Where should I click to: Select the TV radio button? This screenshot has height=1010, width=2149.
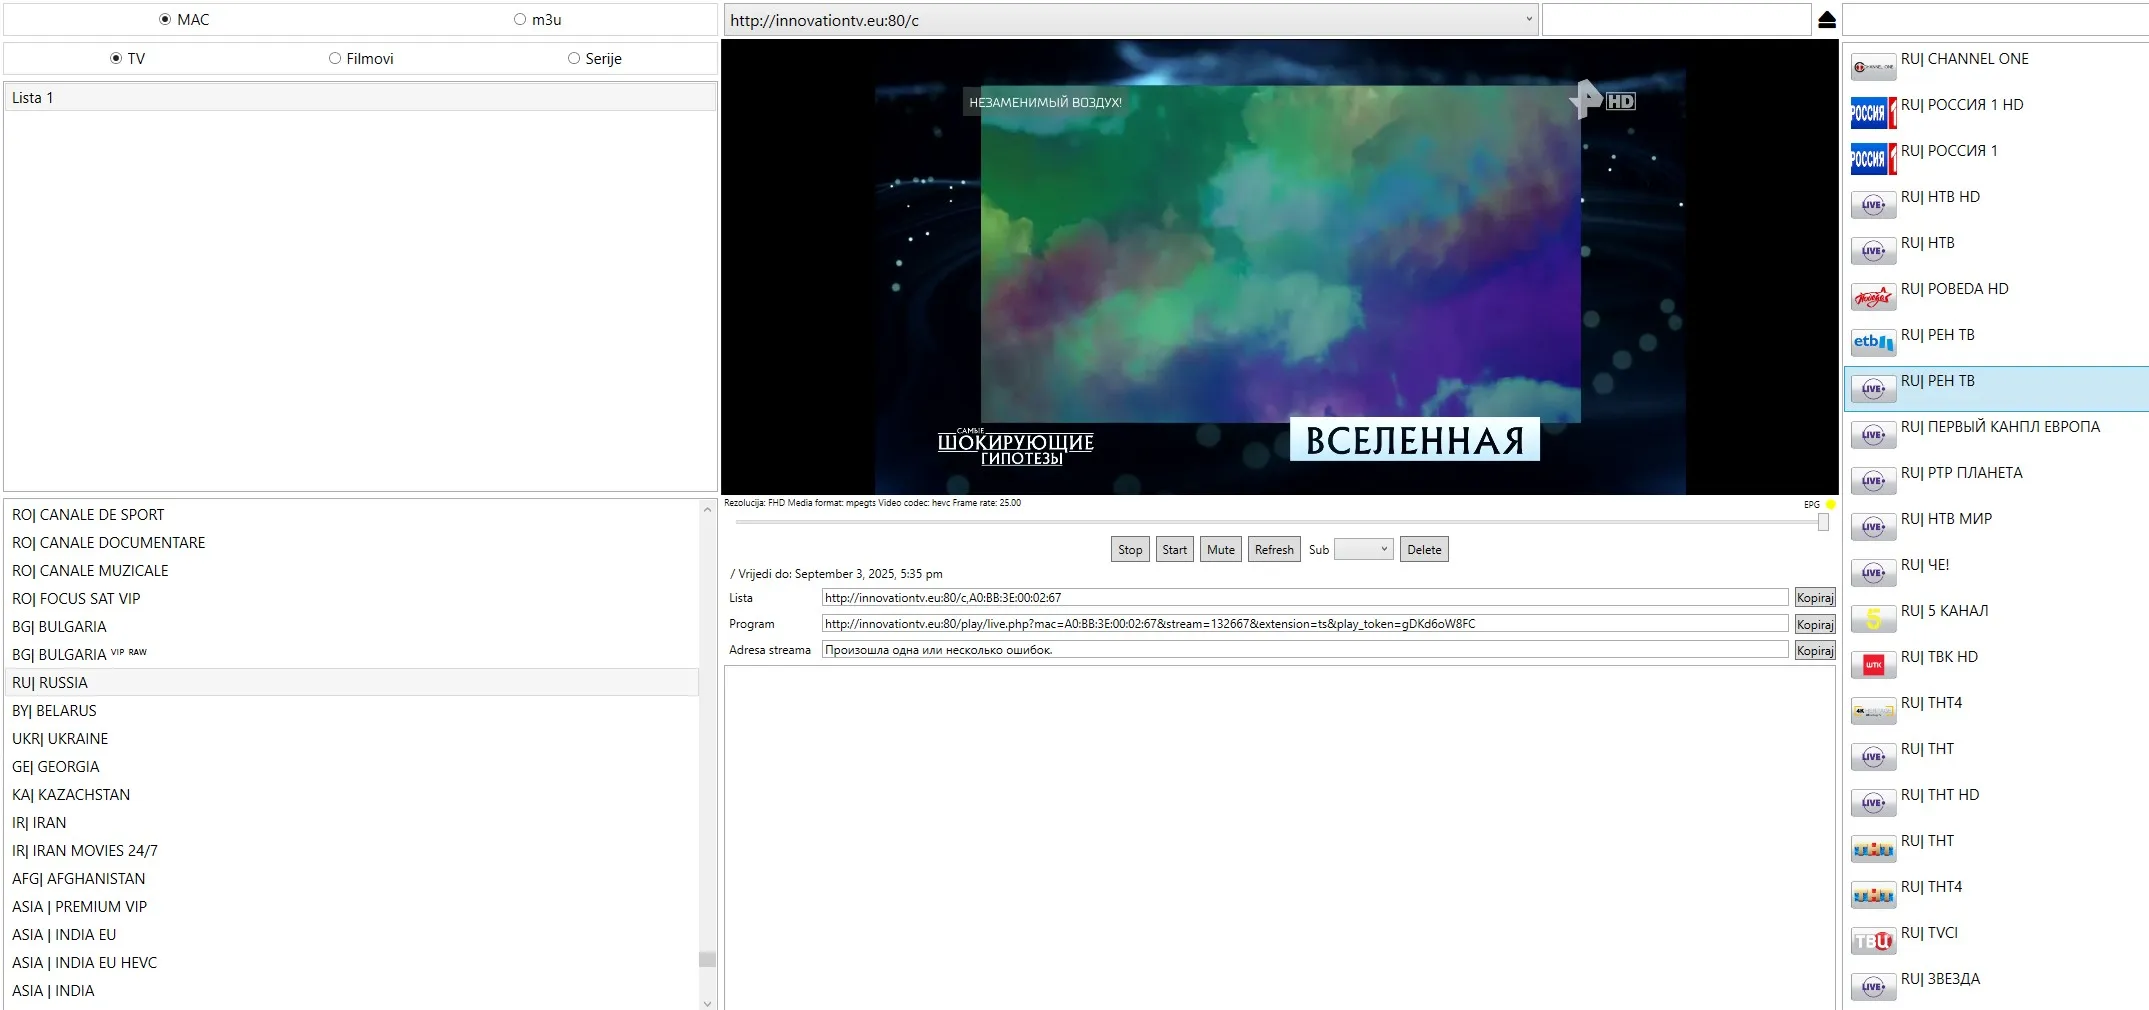point(116,58)
